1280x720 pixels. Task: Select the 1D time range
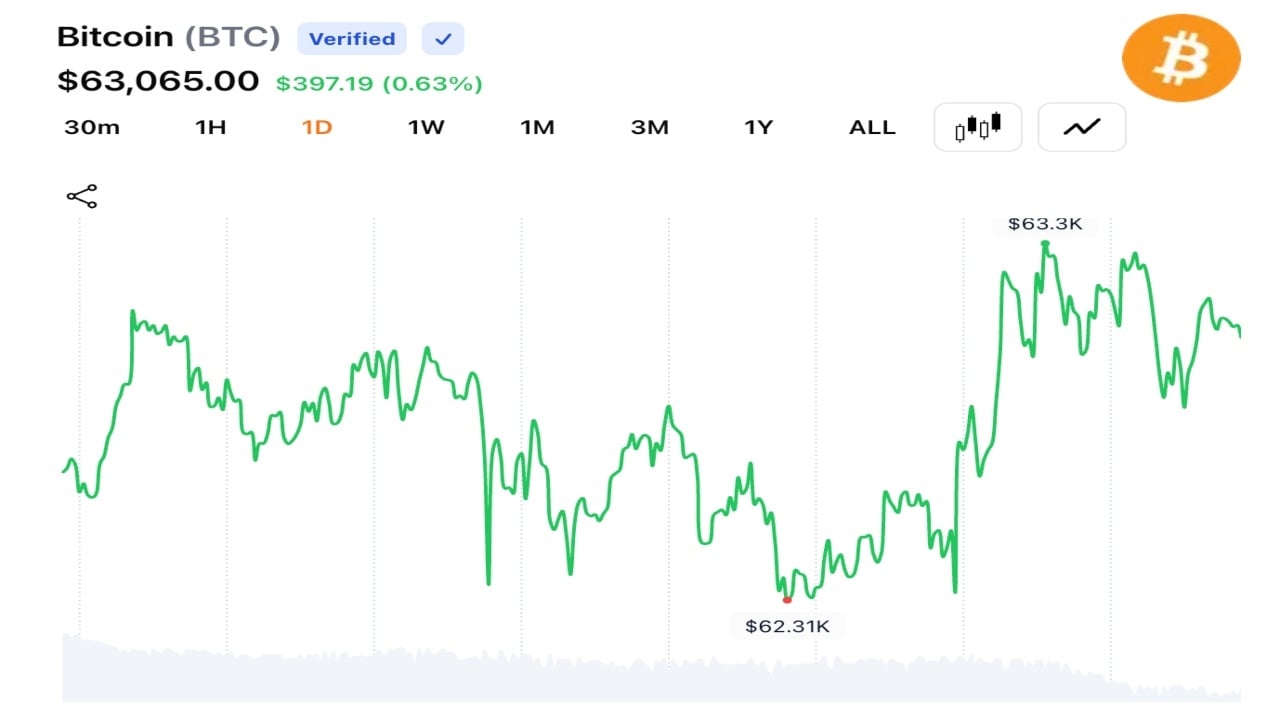pos(317,127)
